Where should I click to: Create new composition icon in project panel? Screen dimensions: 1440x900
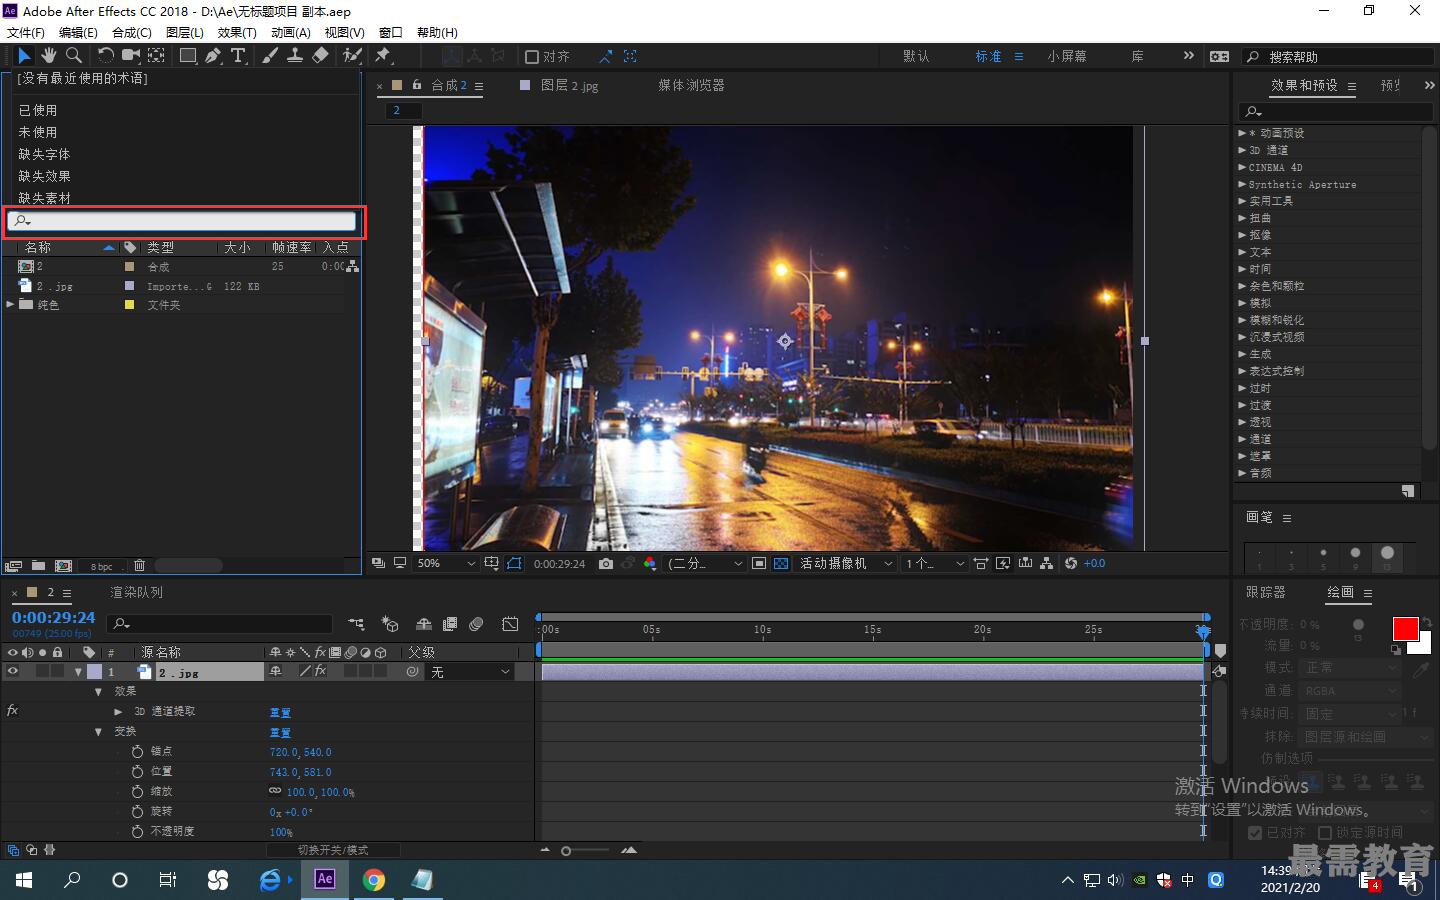coord(63,566)
